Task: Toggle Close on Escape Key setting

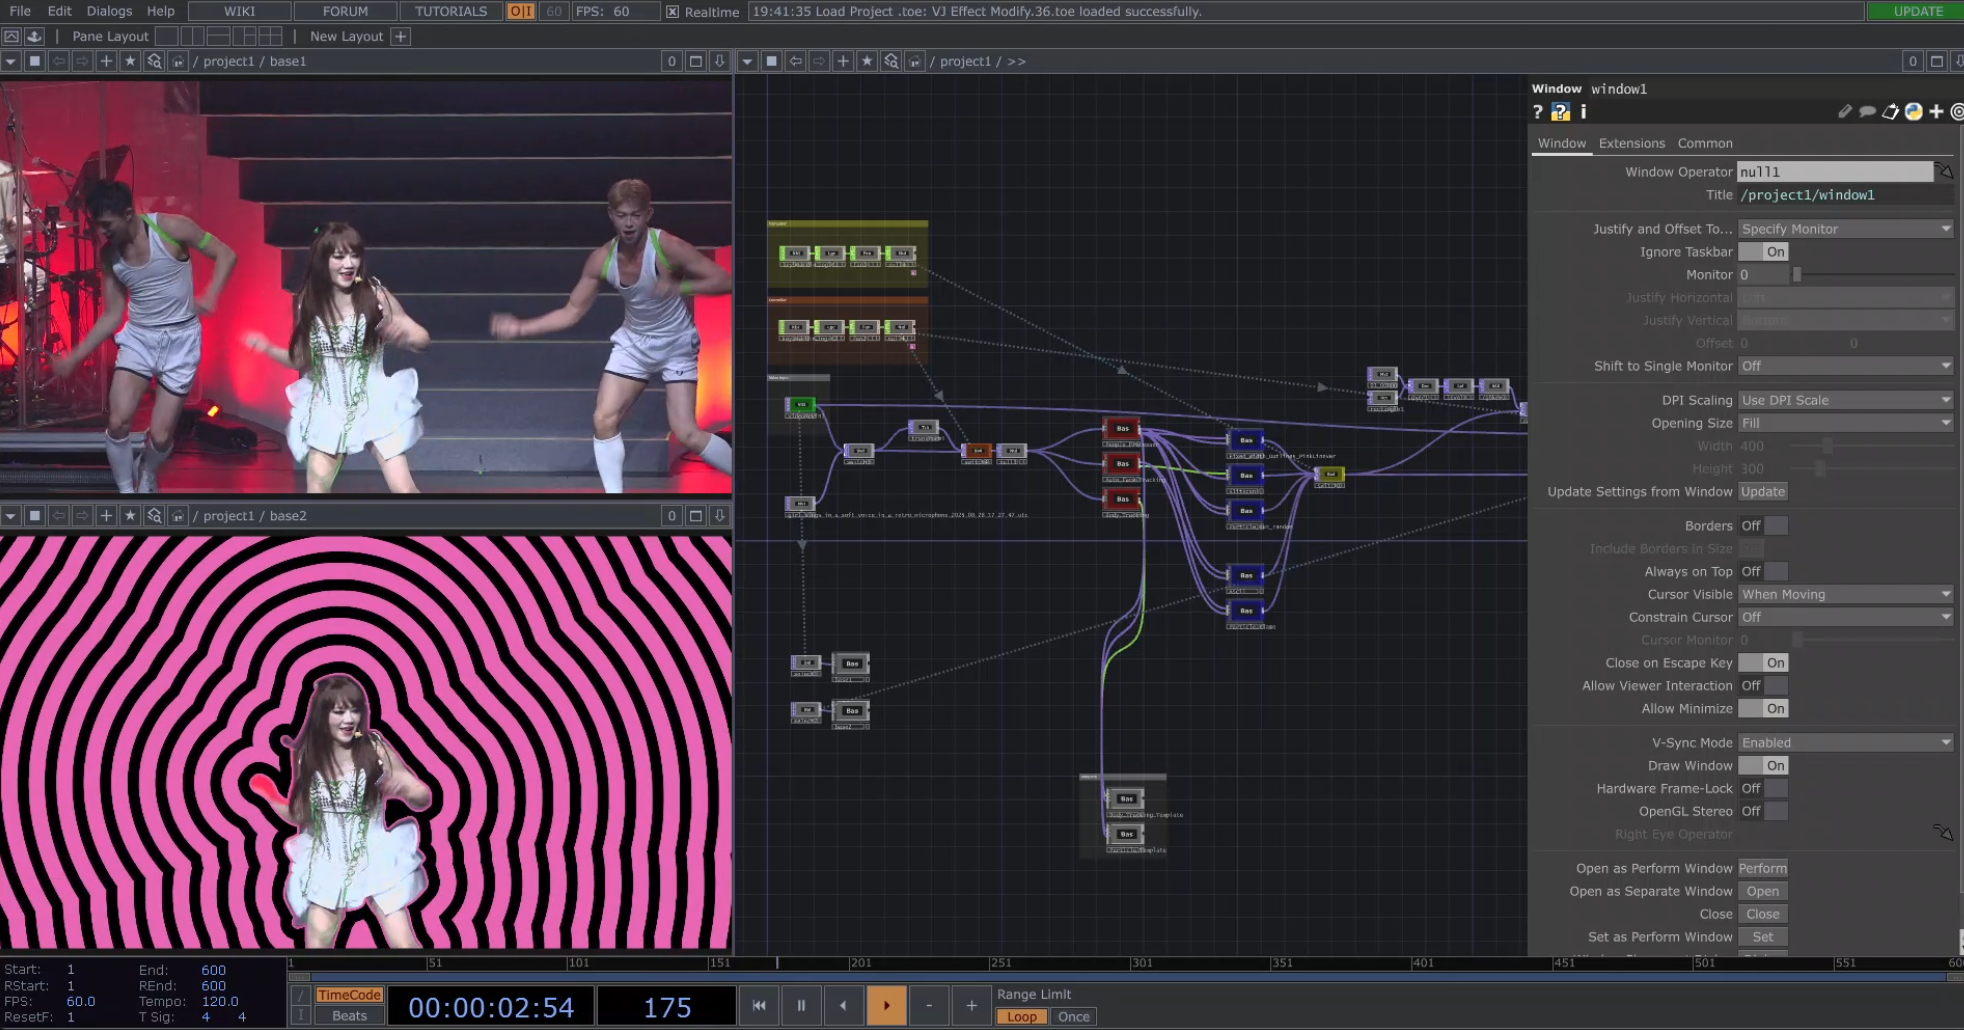Action: (x=1763, y=663)
